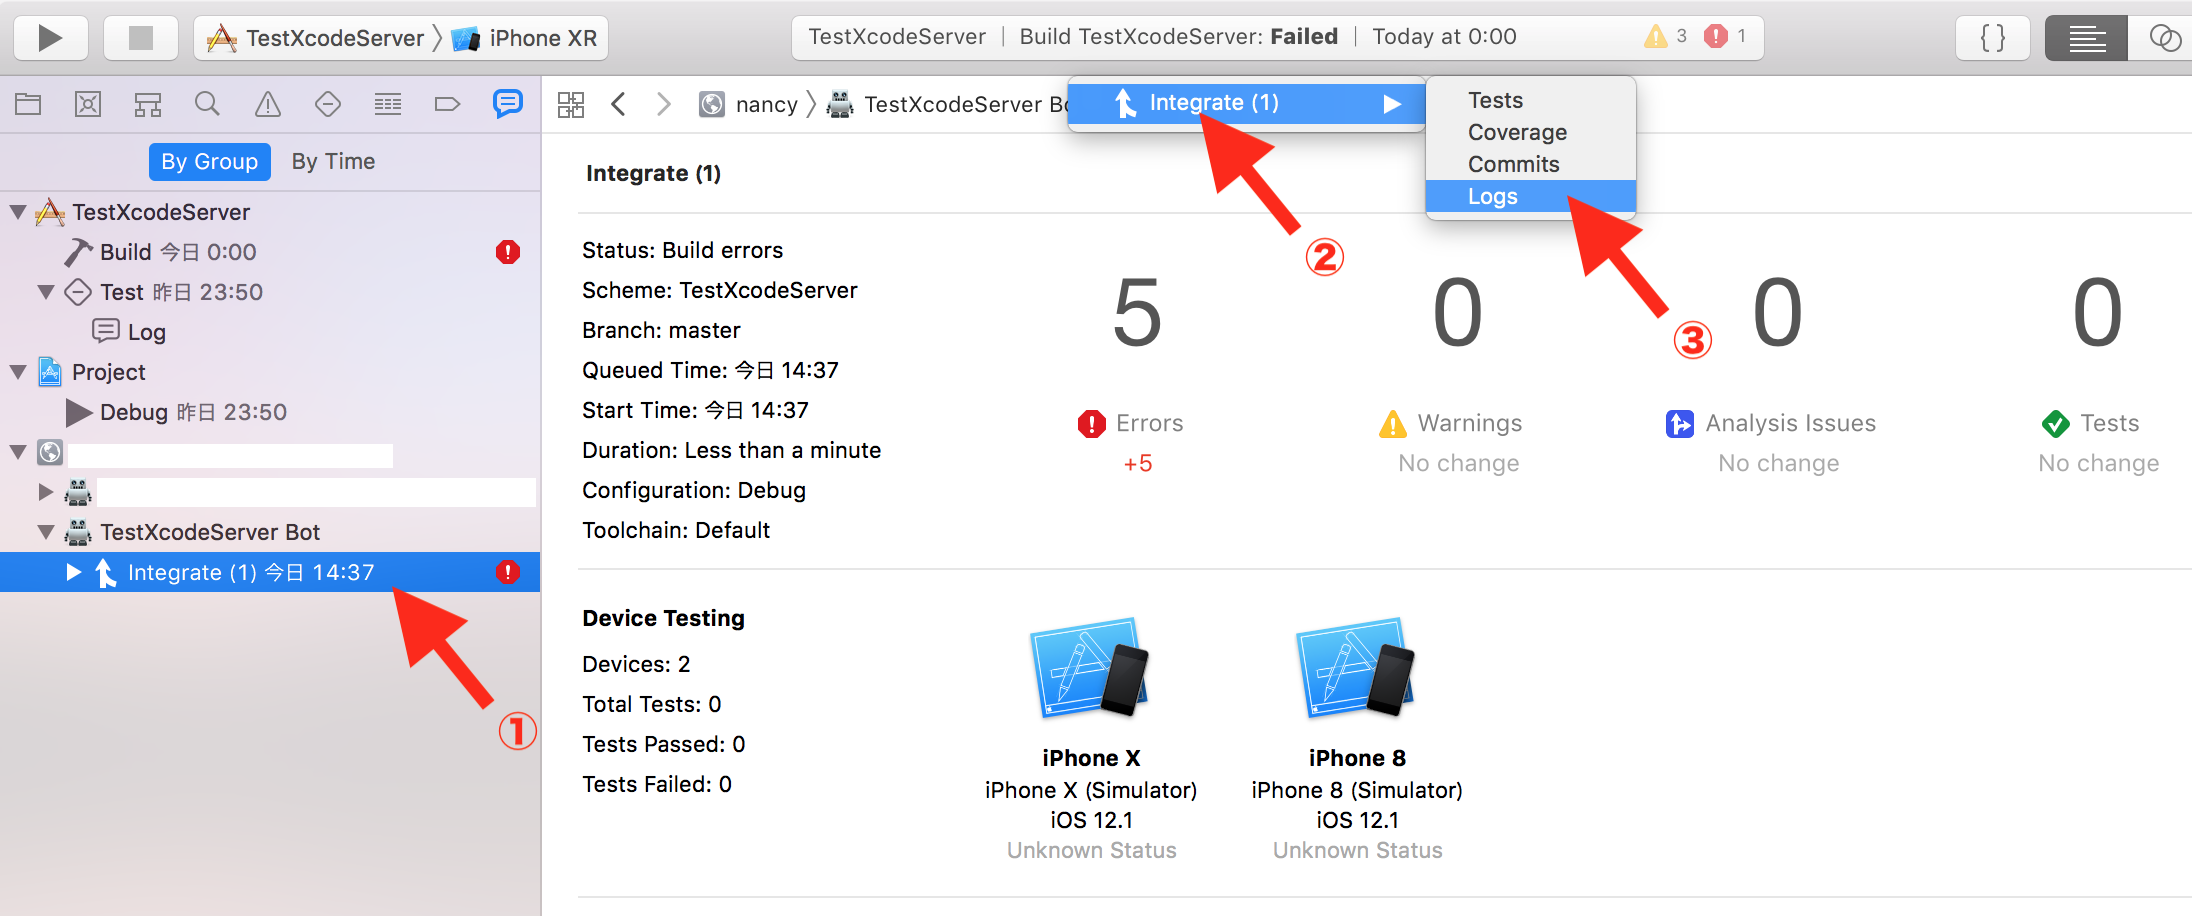The height and width of the screenshot is (916, 2192).
Task: Choose iPhone XR run destination
Action: pos(524,38)
